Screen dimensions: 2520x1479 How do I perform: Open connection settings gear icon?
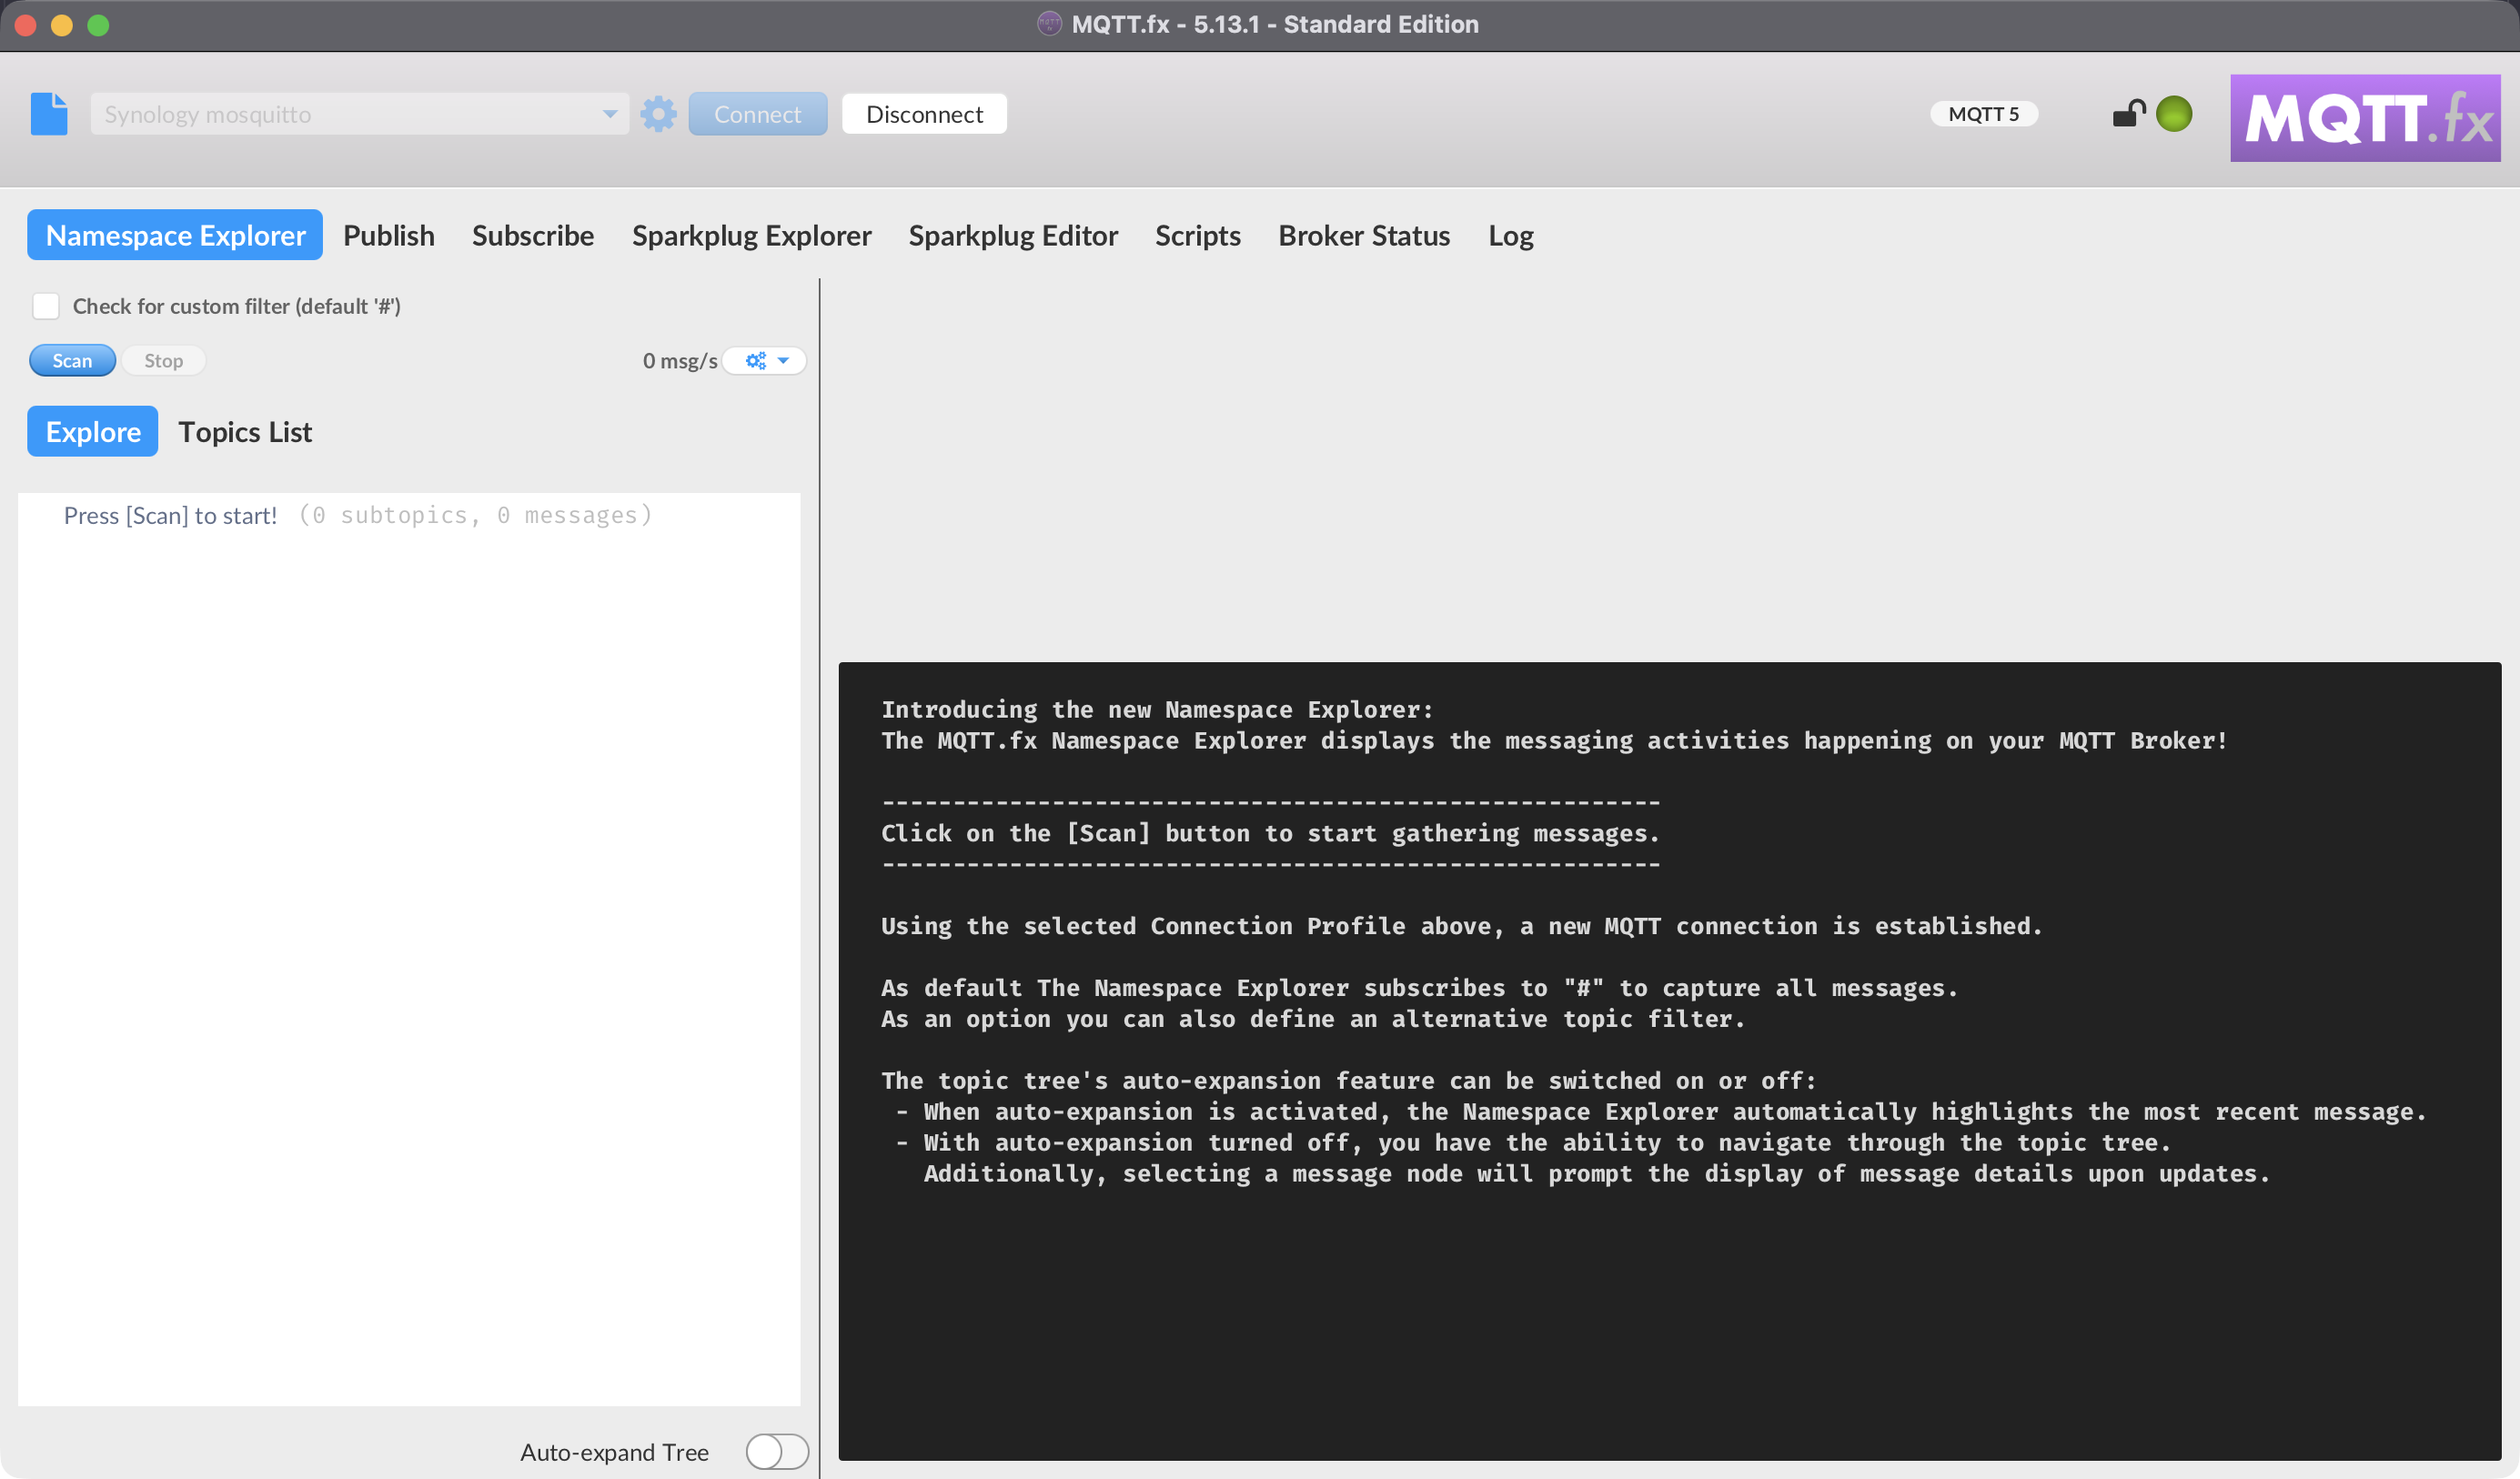pyautogui.click(x=658, y=114)
